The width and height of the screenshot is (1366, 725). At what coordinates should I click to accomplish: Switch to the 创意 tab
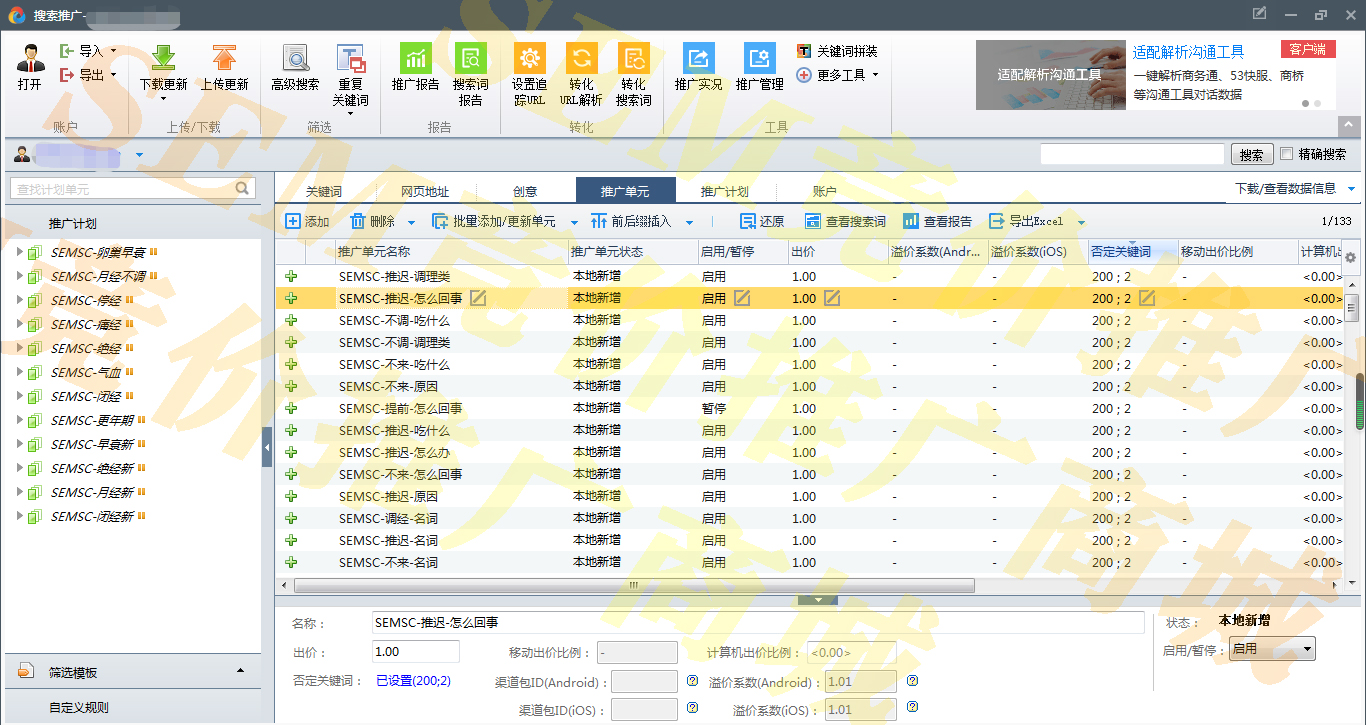pyautogui.click(x=525, y=191)
